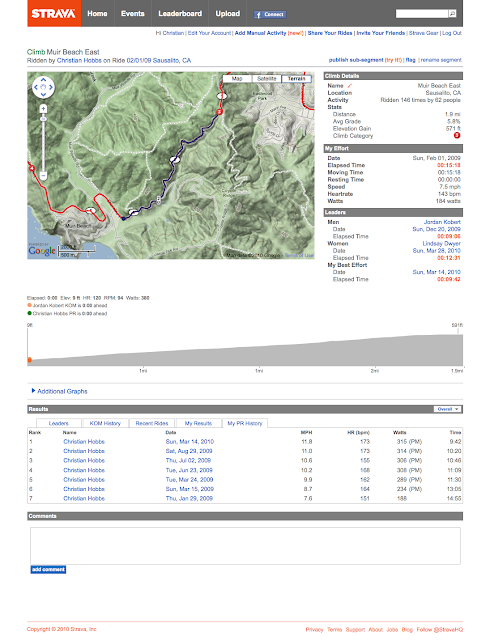The width and height of the screenshot is (490, 640).
Task: Click the Log Out link
Action: [452, 33]
